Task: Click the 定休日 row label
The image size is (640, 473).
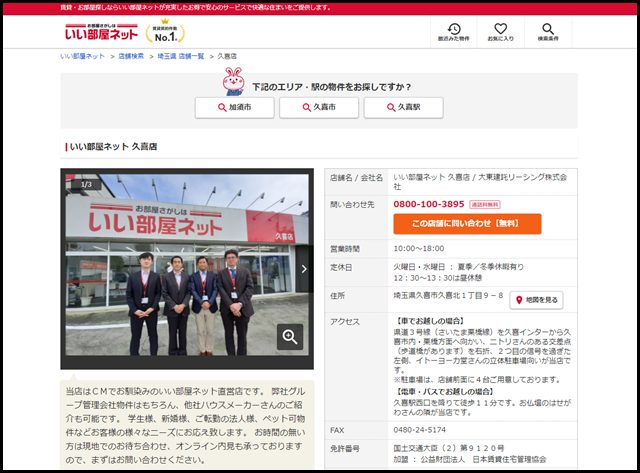Action: (341, 267)
